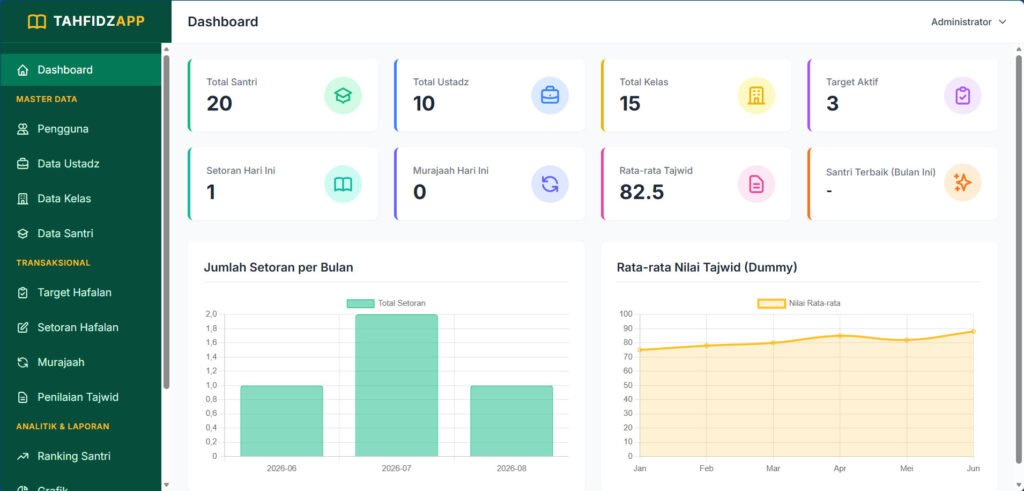Screen dimensions: 1024x491
Task: Open the Administrator user dropdown
Action: tap(969, 22)
